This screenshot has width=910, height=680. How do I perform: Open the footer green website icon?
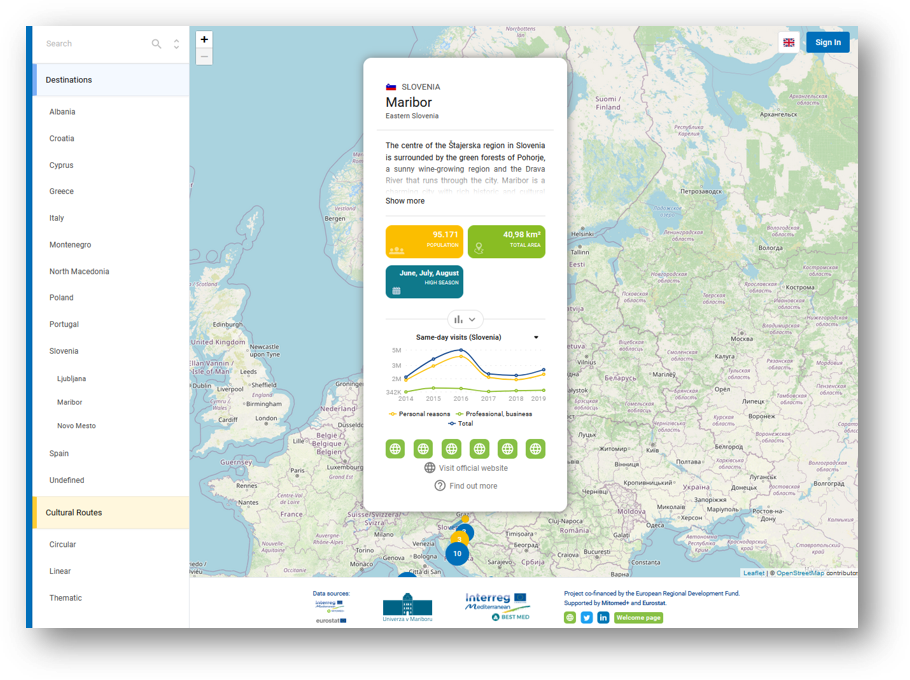570,617
